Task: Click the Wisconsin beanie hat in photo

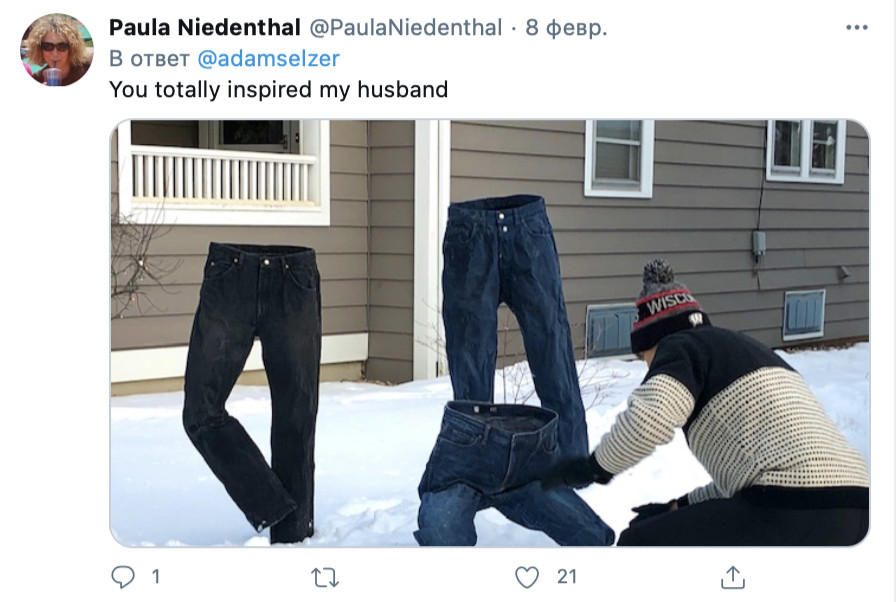Action: (665, 306)
